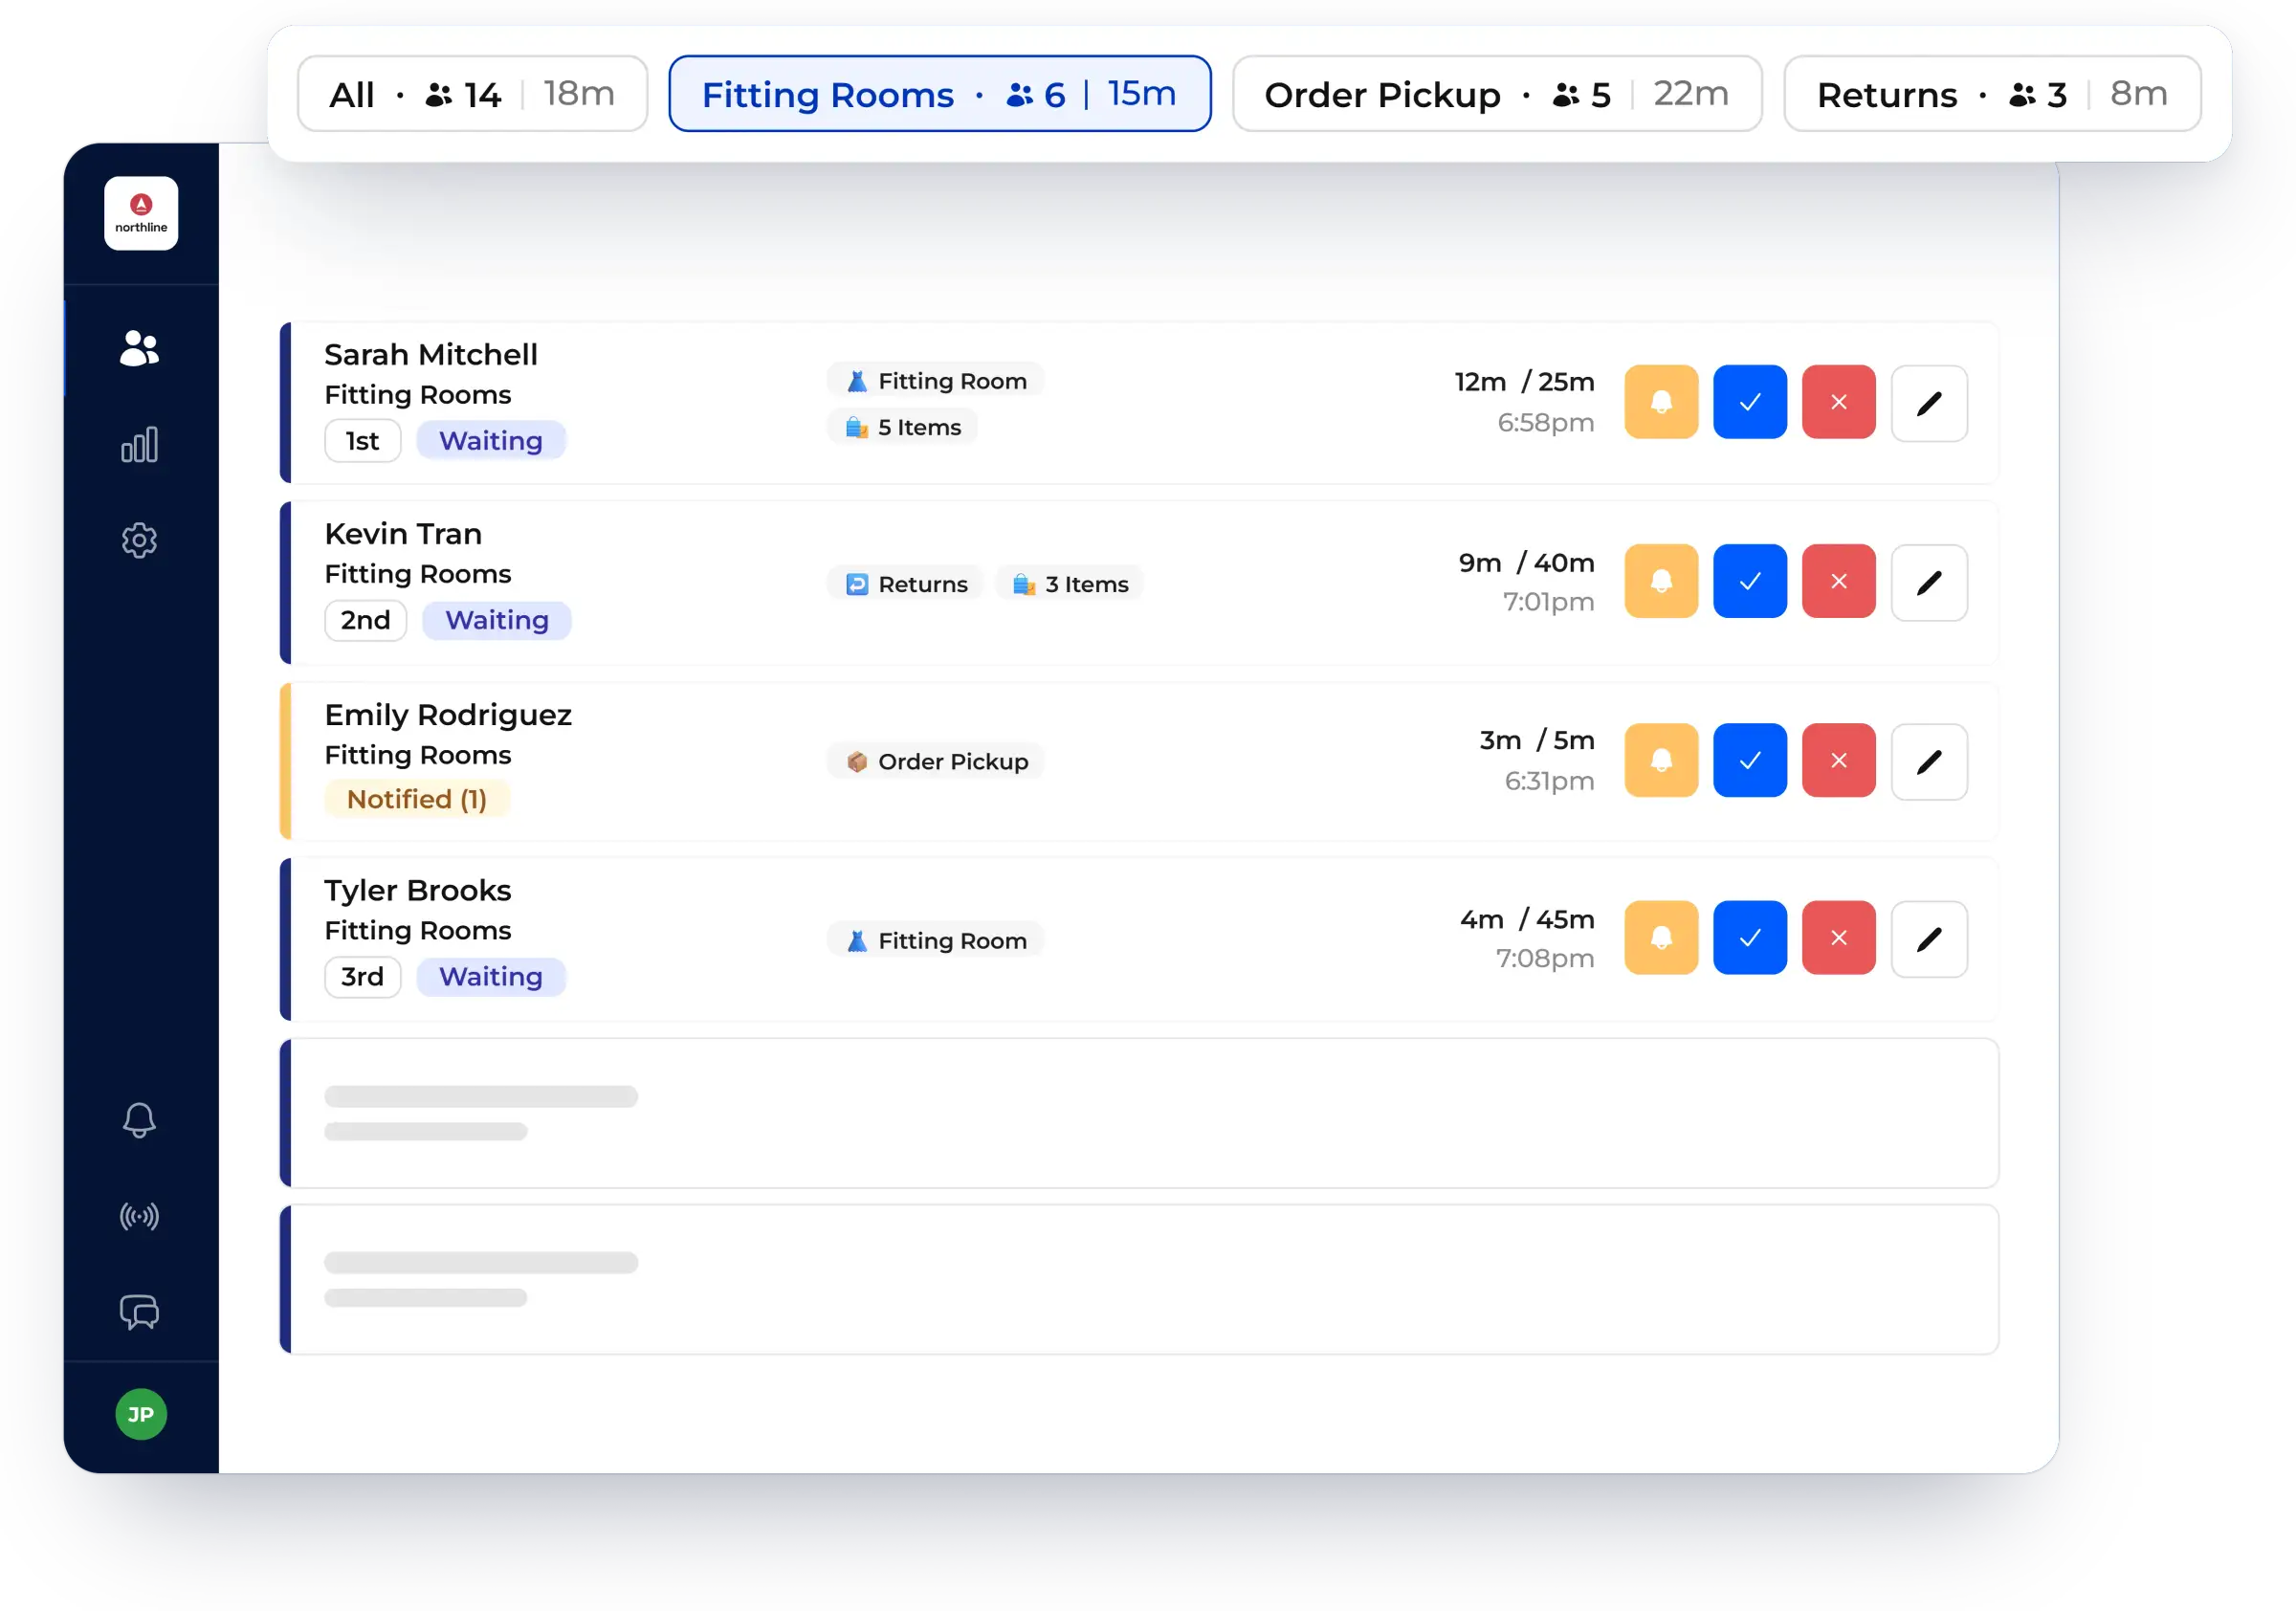
Task: Click Kevin Tran's 3 Items tag
Action: coord(1070,584)
